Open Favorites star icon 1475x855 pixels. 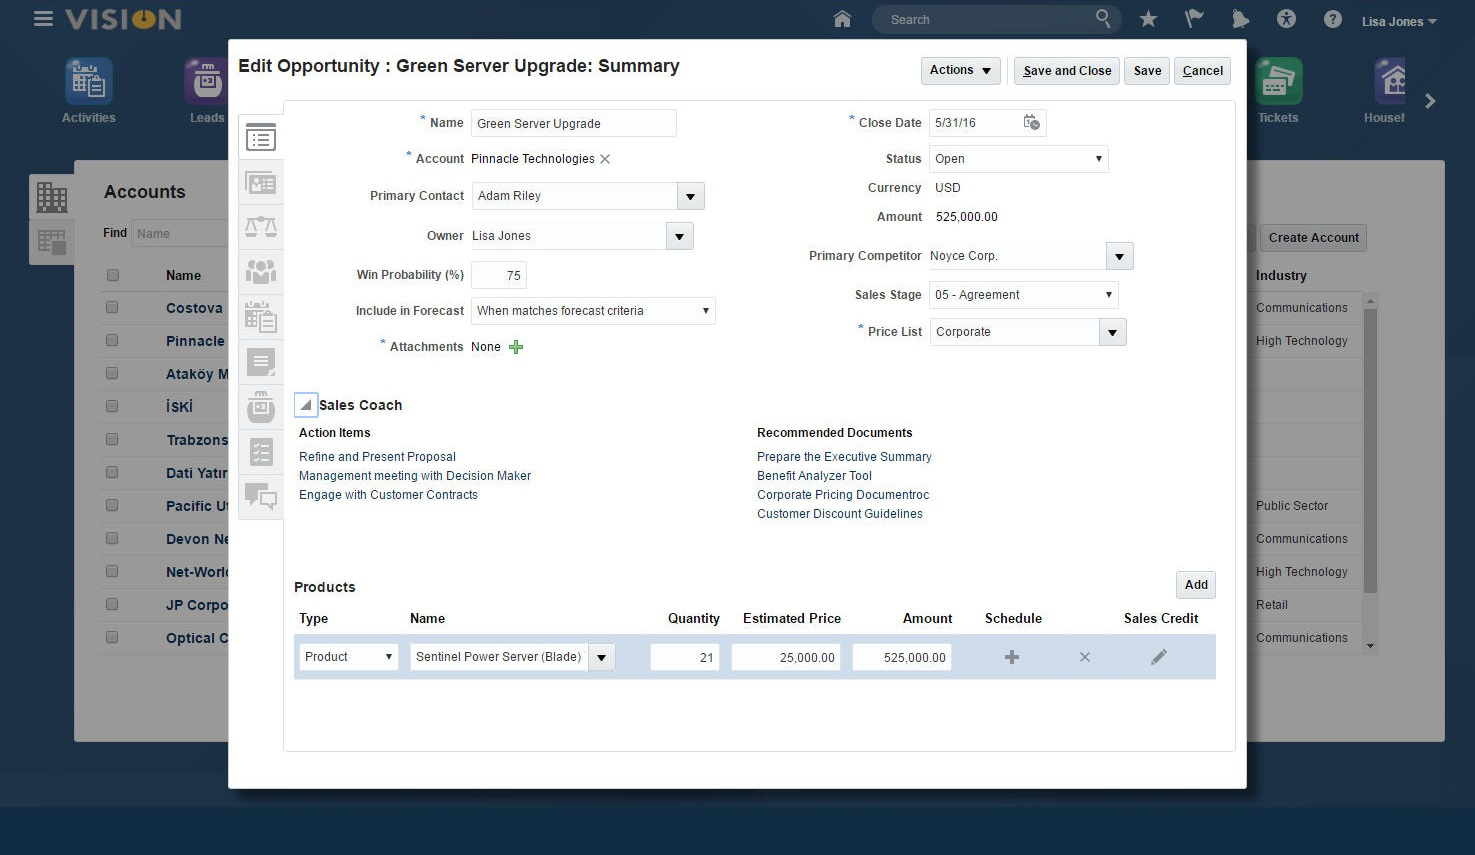[x=1148, y=19]
